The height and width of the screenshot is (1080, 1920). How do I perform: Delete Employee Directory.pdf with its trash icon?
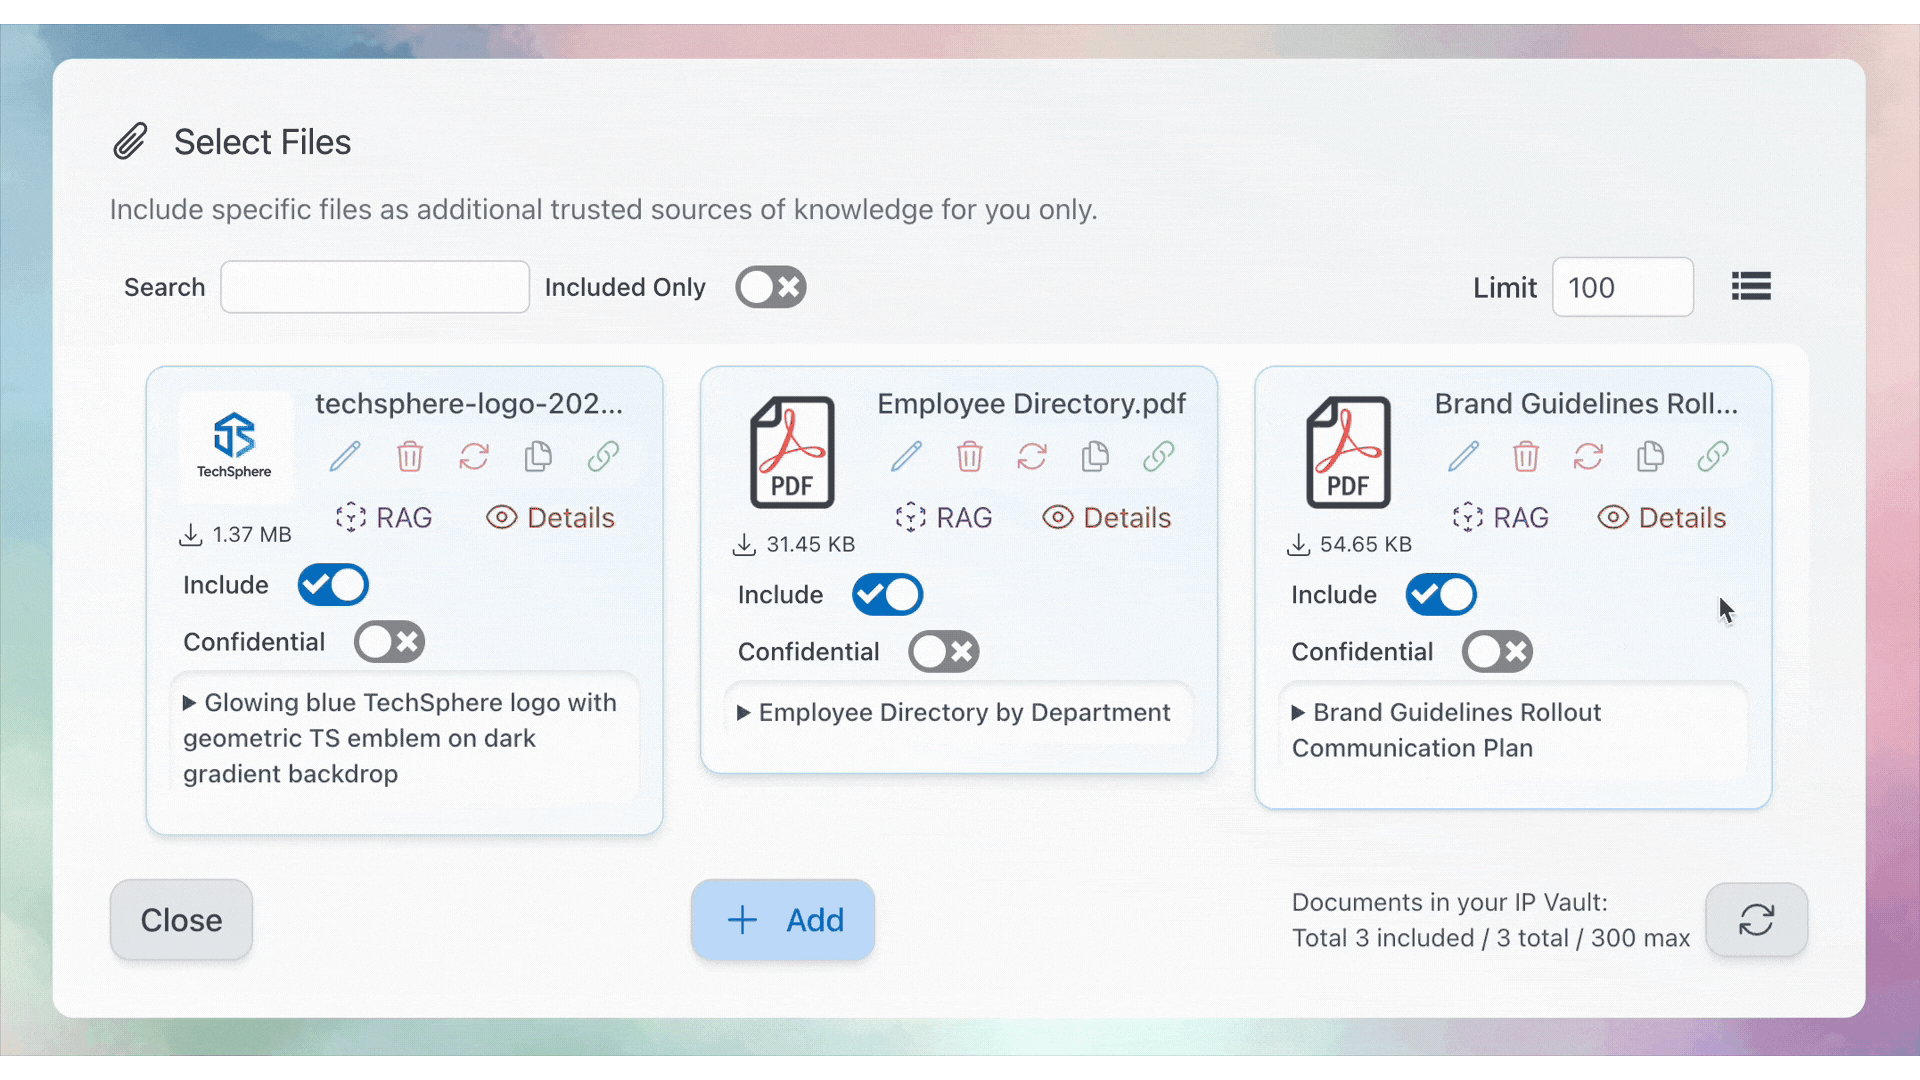click(x=969, y=457)
